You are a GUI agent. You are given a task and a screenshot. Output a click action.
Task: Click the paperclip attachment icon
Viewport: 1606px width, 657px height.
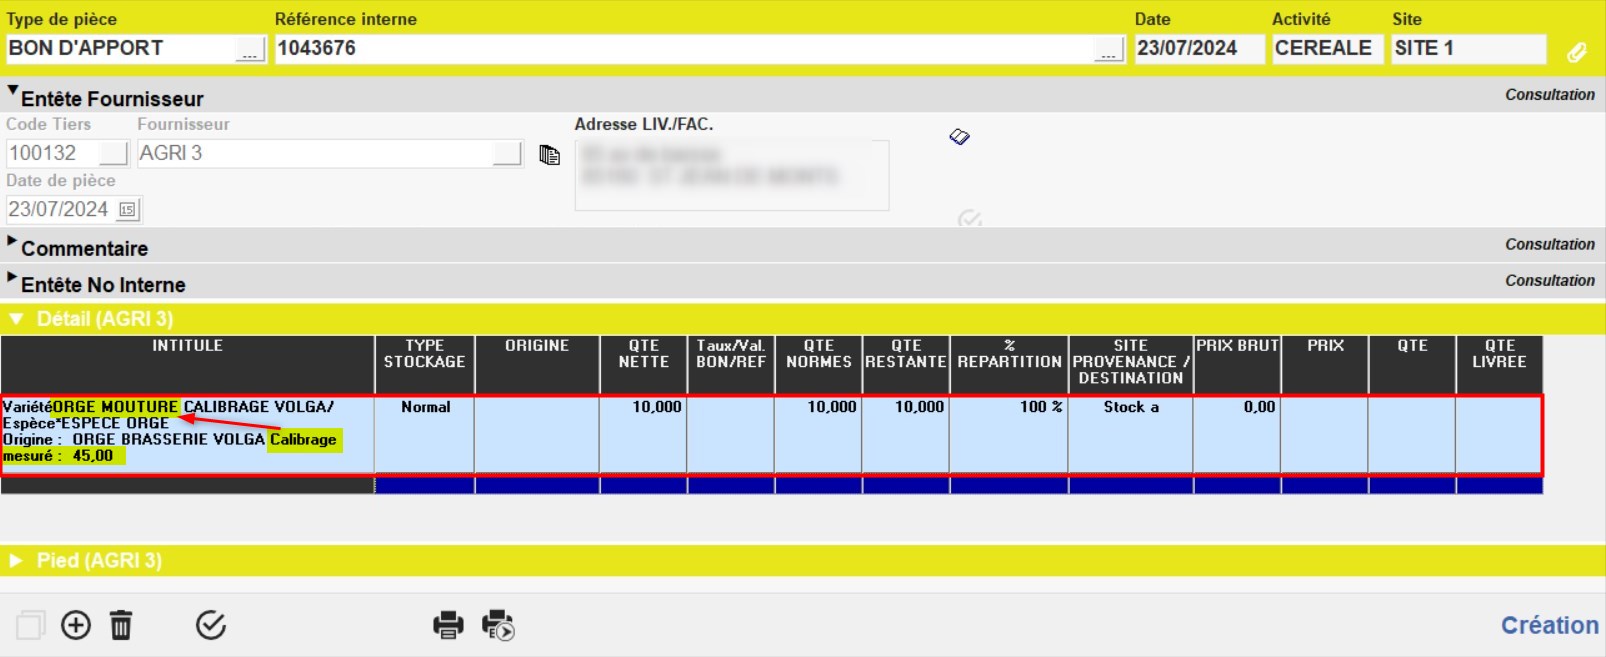[x=1577, y=52]
